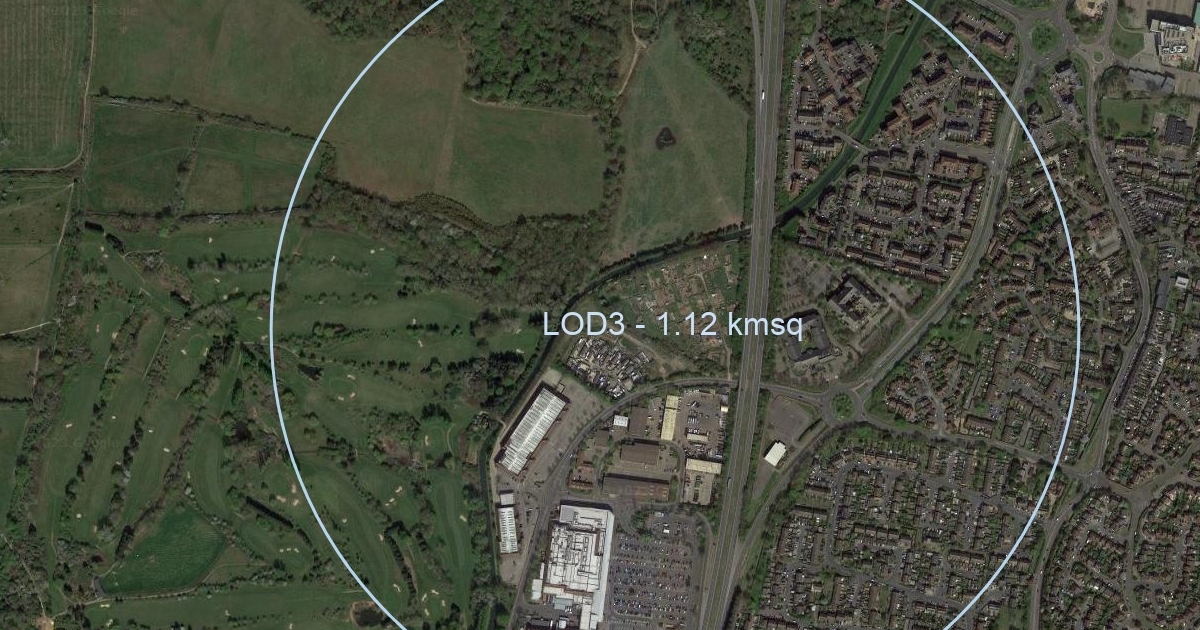Click the roundabout east of the motorway

[x=843, y=405]
